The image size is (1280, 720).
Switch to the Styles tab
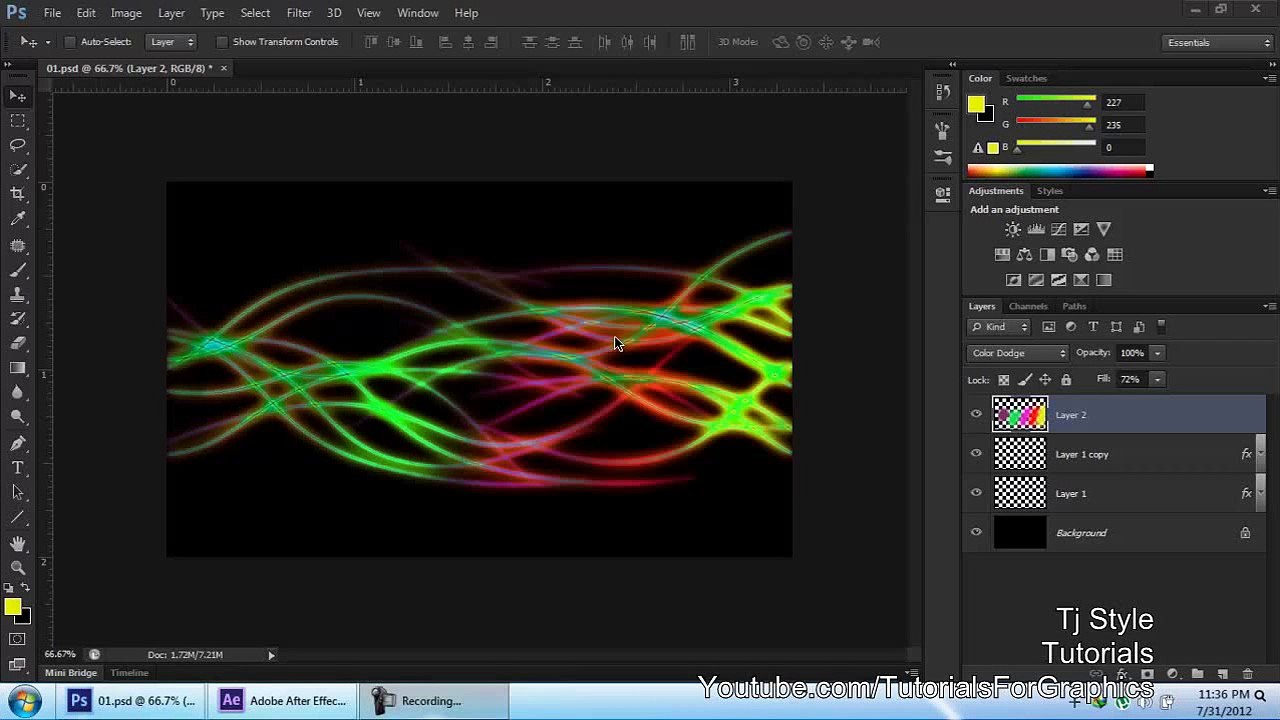(1049, 191)
